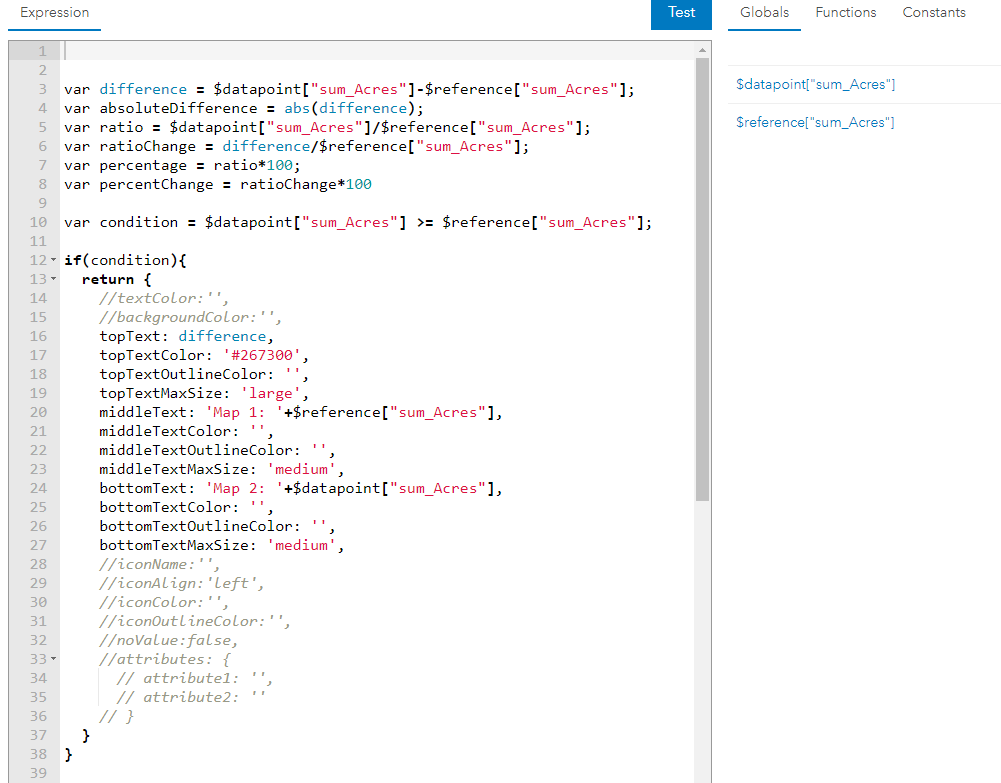
Task: Click the percentChange variable name
Action: (x=156, y=184)
